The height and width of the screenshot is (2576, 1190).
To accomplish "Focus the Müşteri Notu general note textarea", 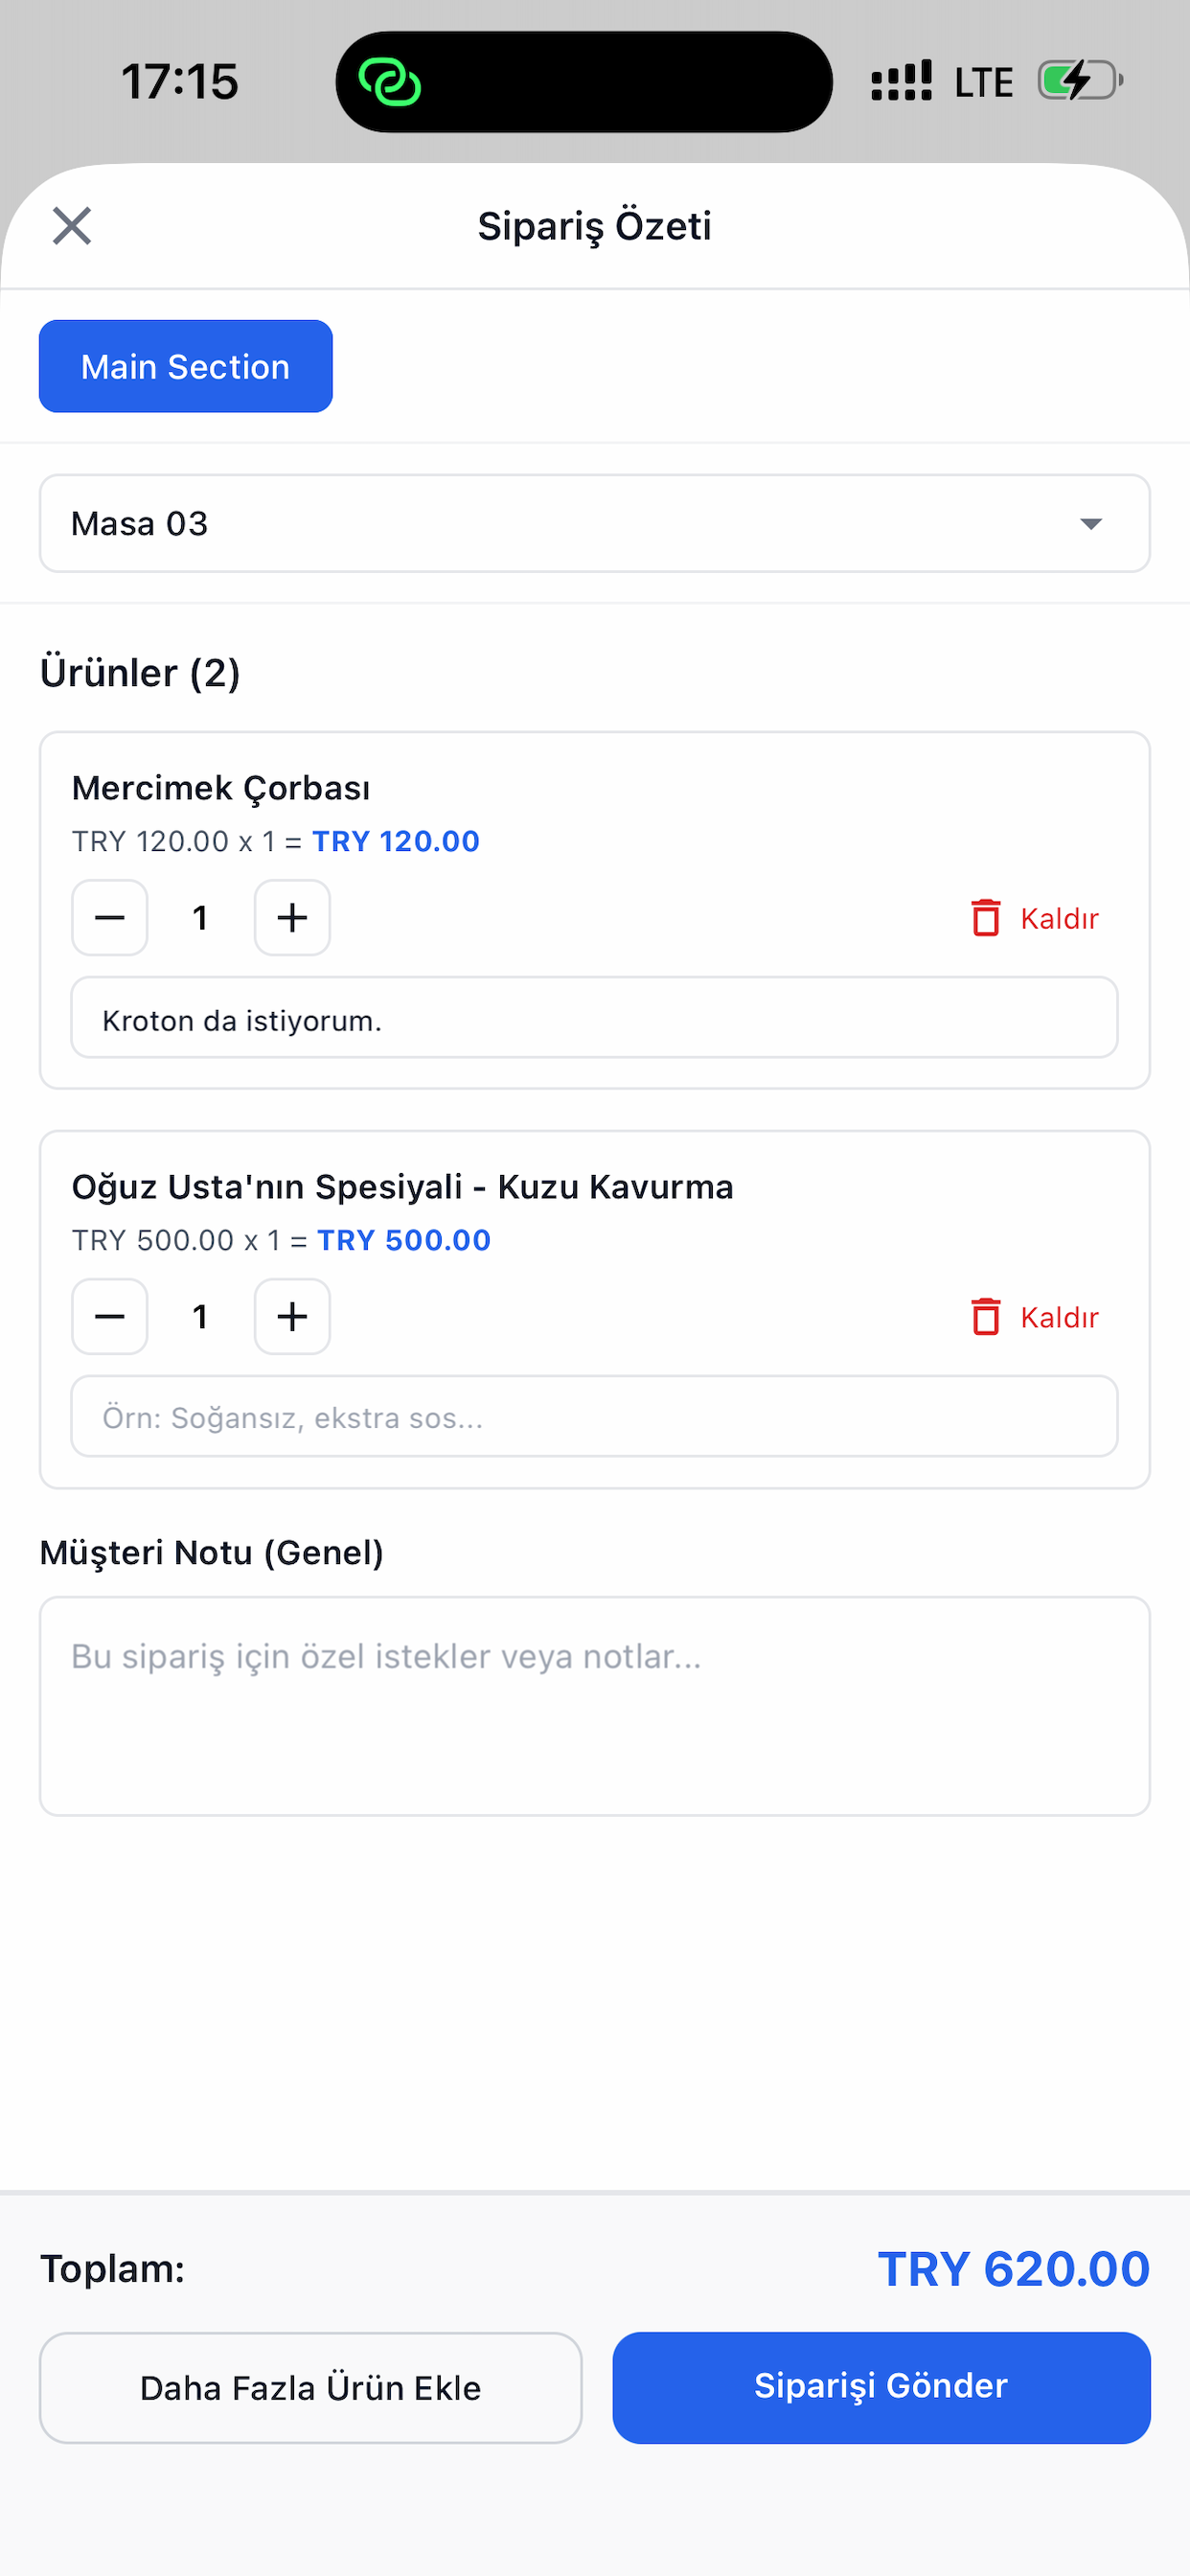I will [595, 1705].
